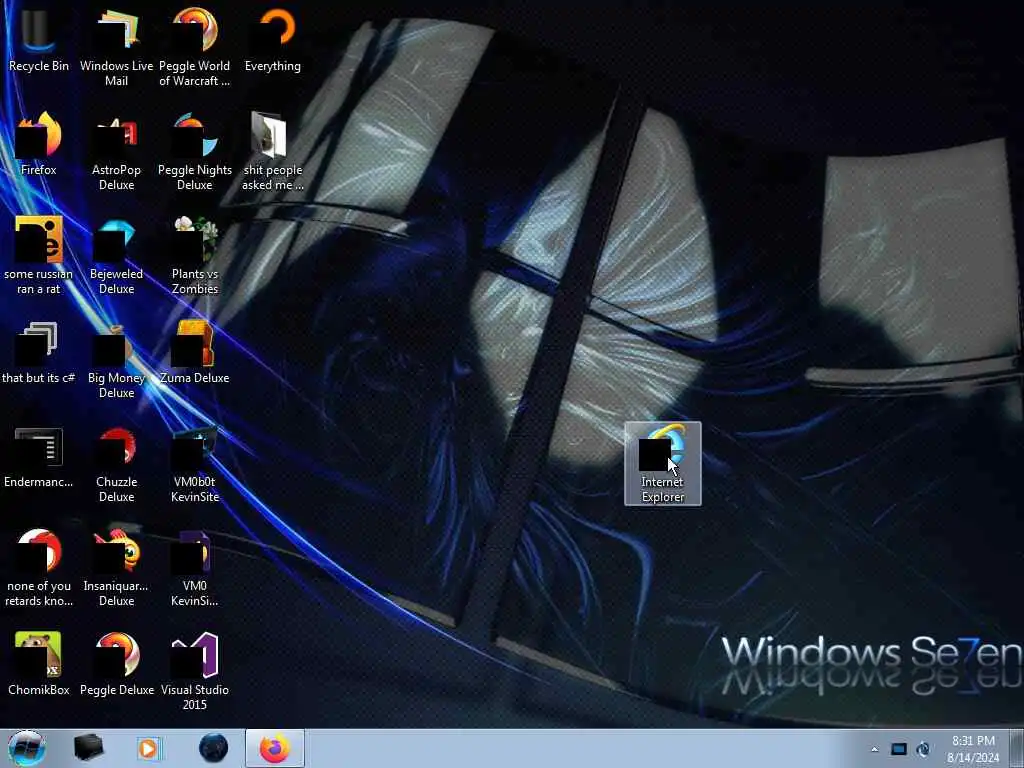Open the dark globe taskbar icon
This screenshot has height=768, width=1024.
click(x=214, y=748)
